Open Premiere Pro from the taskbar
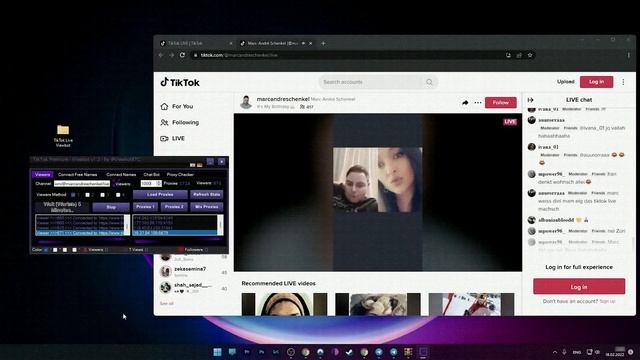The image size is (640, 360). 247,351
